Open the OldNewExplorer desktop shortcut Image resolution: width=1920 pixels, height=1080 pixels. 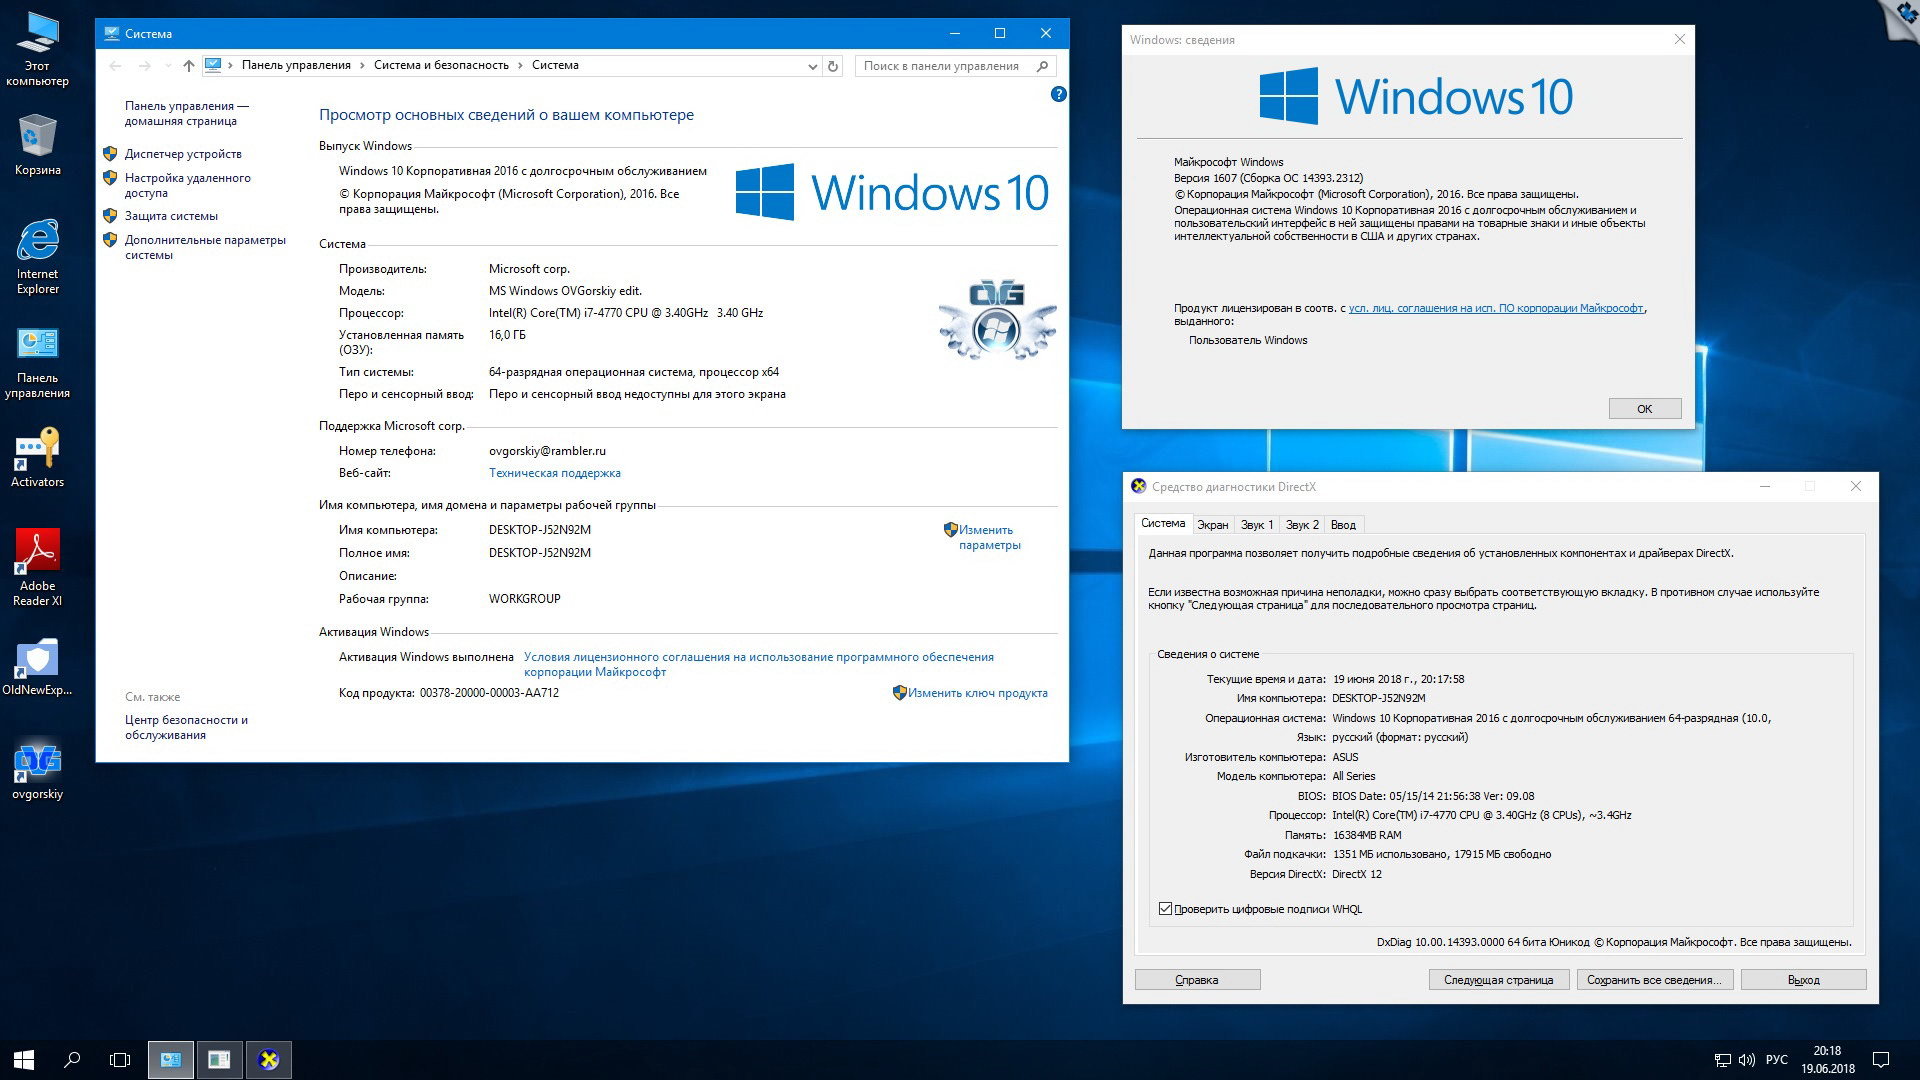[37, 667]
